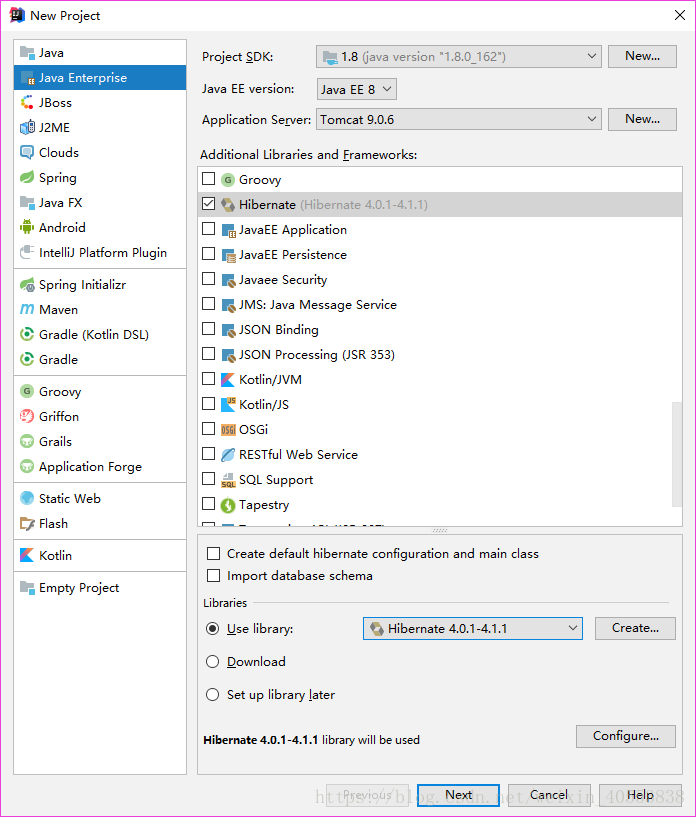Select the Download radio button
The image size is (696, 817).
tap(213, 662)
